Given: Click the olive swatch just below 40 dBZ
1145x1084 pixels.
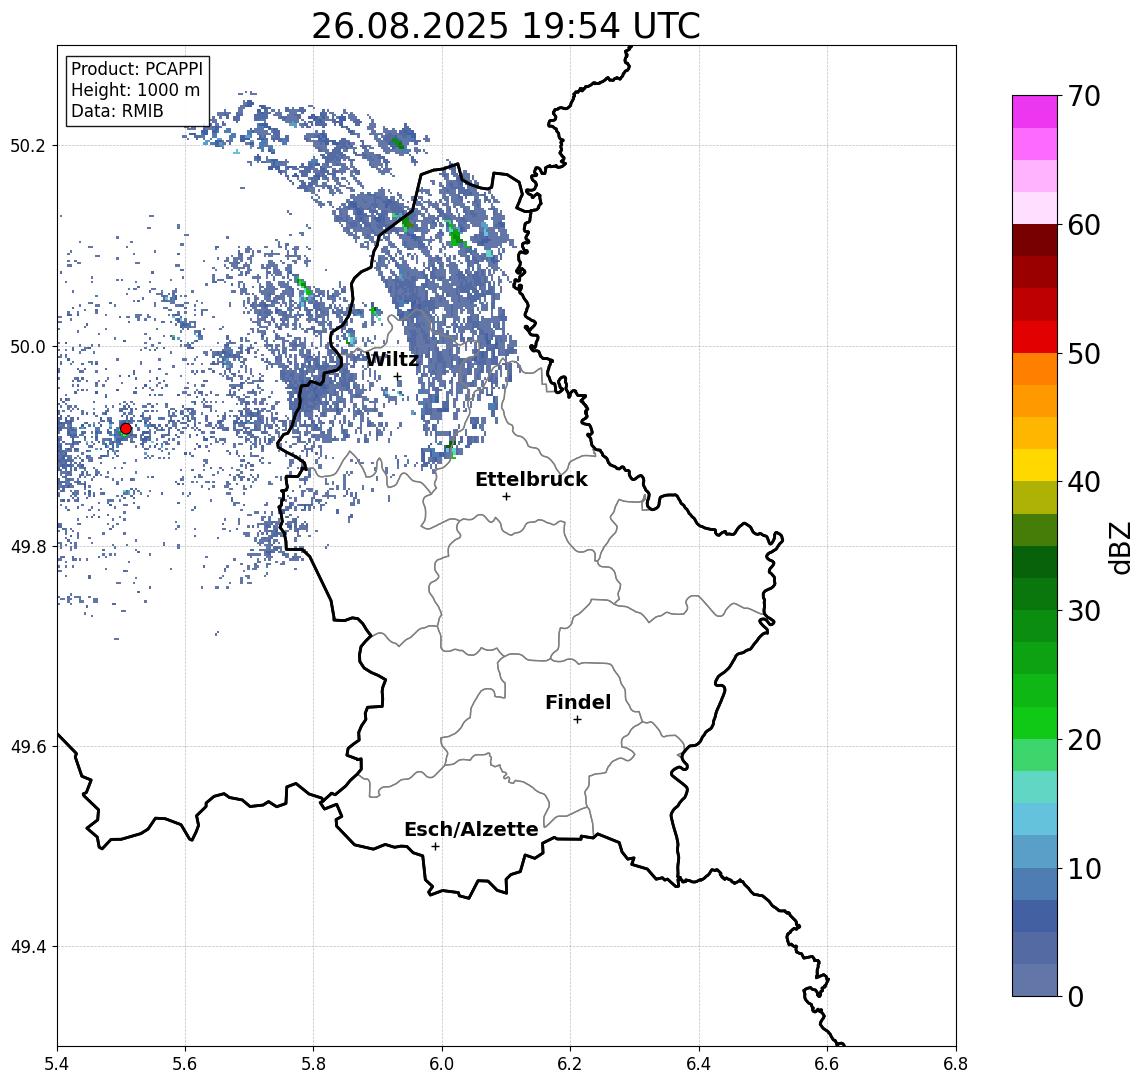Looking at the screenshot, I should (x=1035, y=498).
